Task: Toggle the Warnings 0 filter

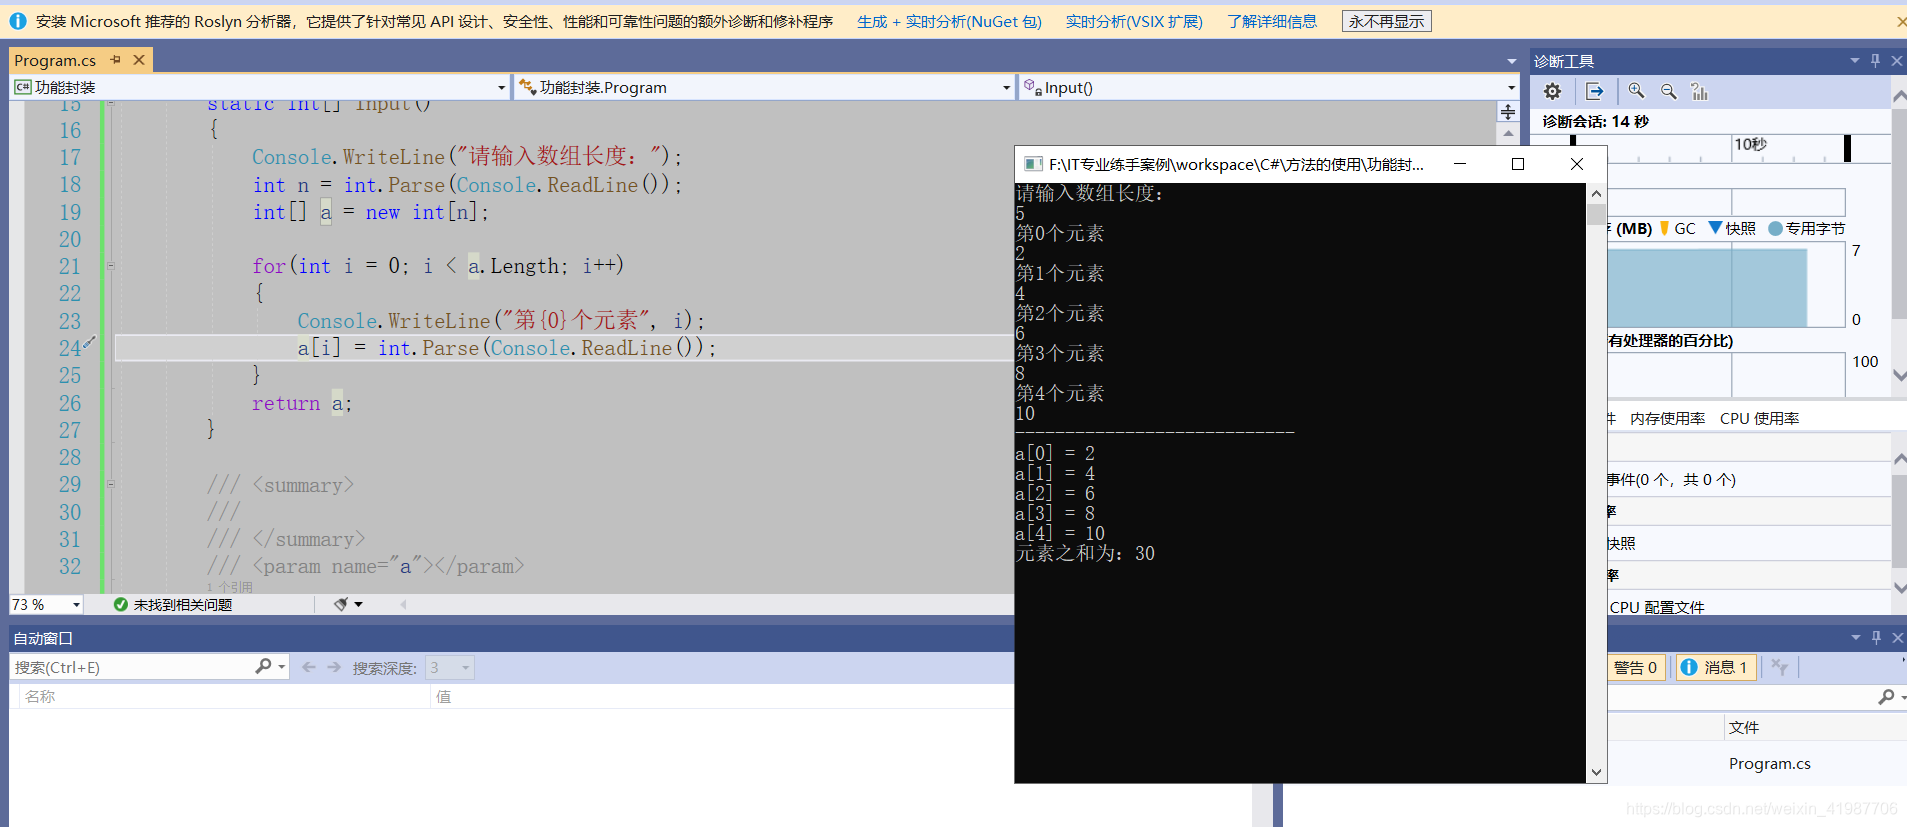Action: coord(1636,667)
